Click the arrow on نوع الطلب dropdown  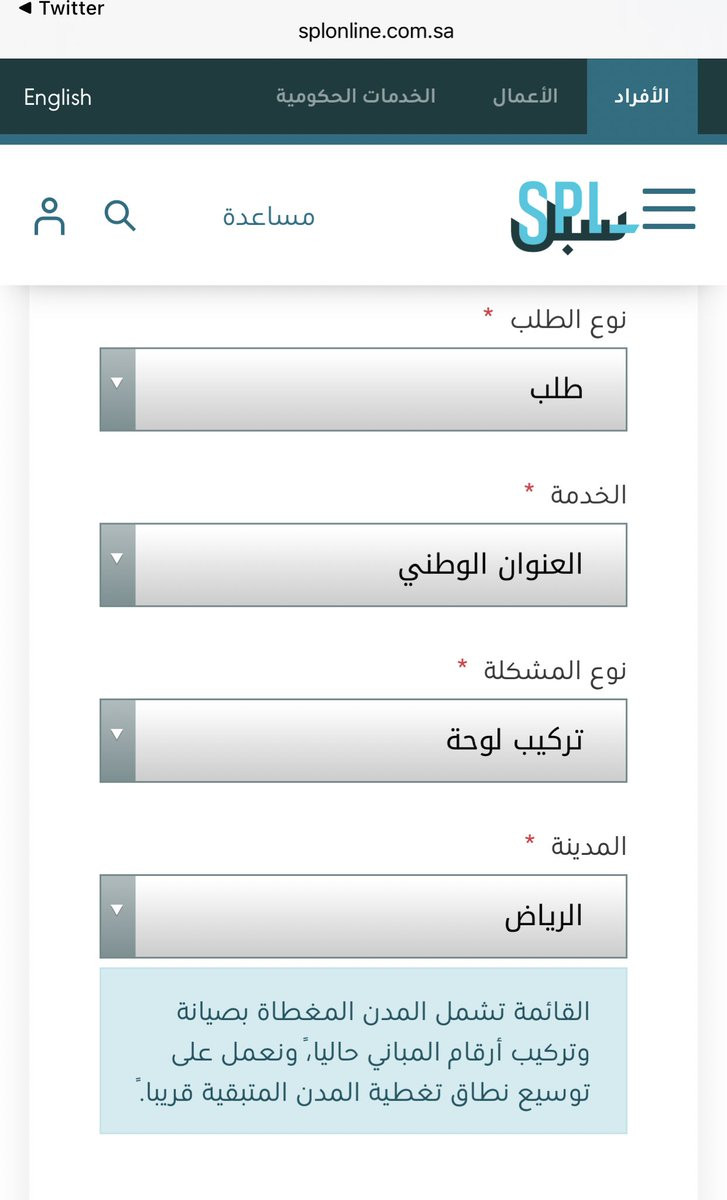click(x=118, y=389)
